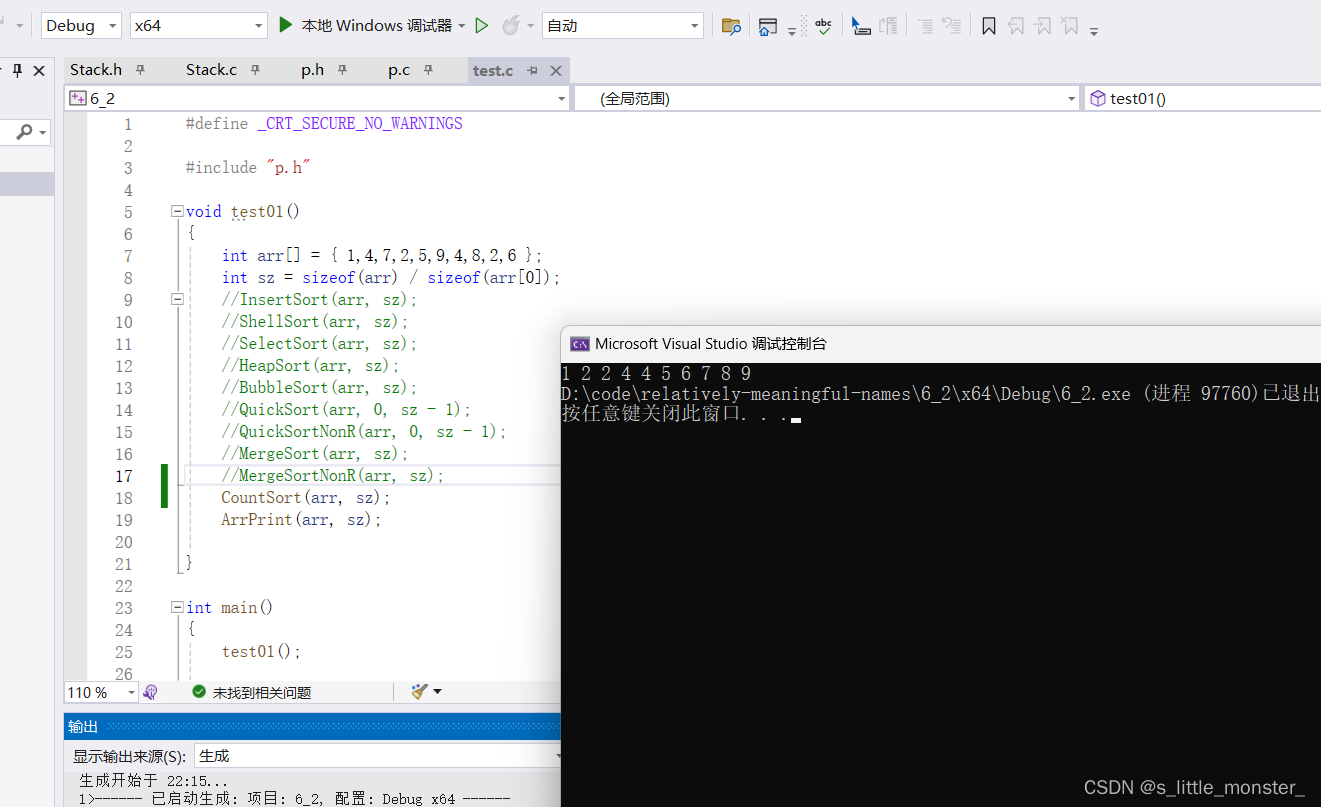Pin the test.c tab
1321x807 pixels.
point(533,70)
